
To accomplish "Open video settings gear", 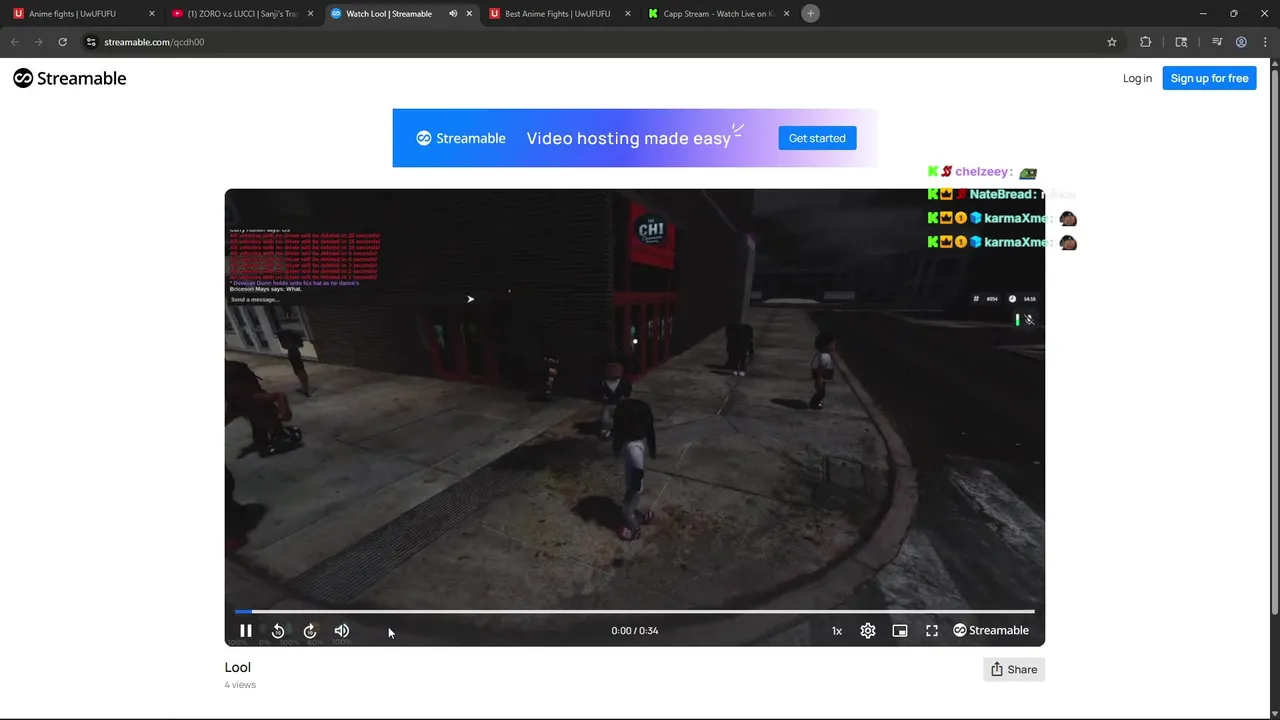I will (868, 631).
